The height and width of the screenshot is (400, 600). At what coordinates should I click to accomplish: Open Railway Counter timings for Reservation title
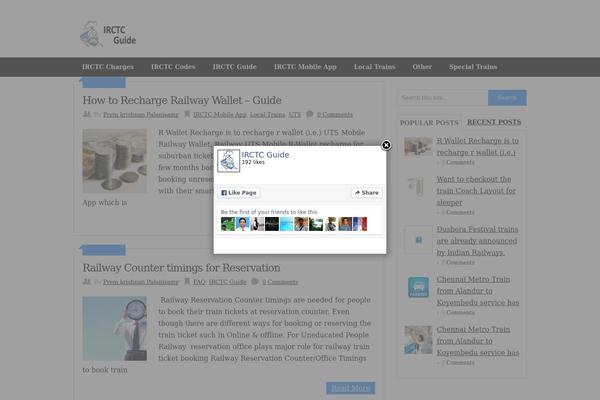click(x=181, y=268)
